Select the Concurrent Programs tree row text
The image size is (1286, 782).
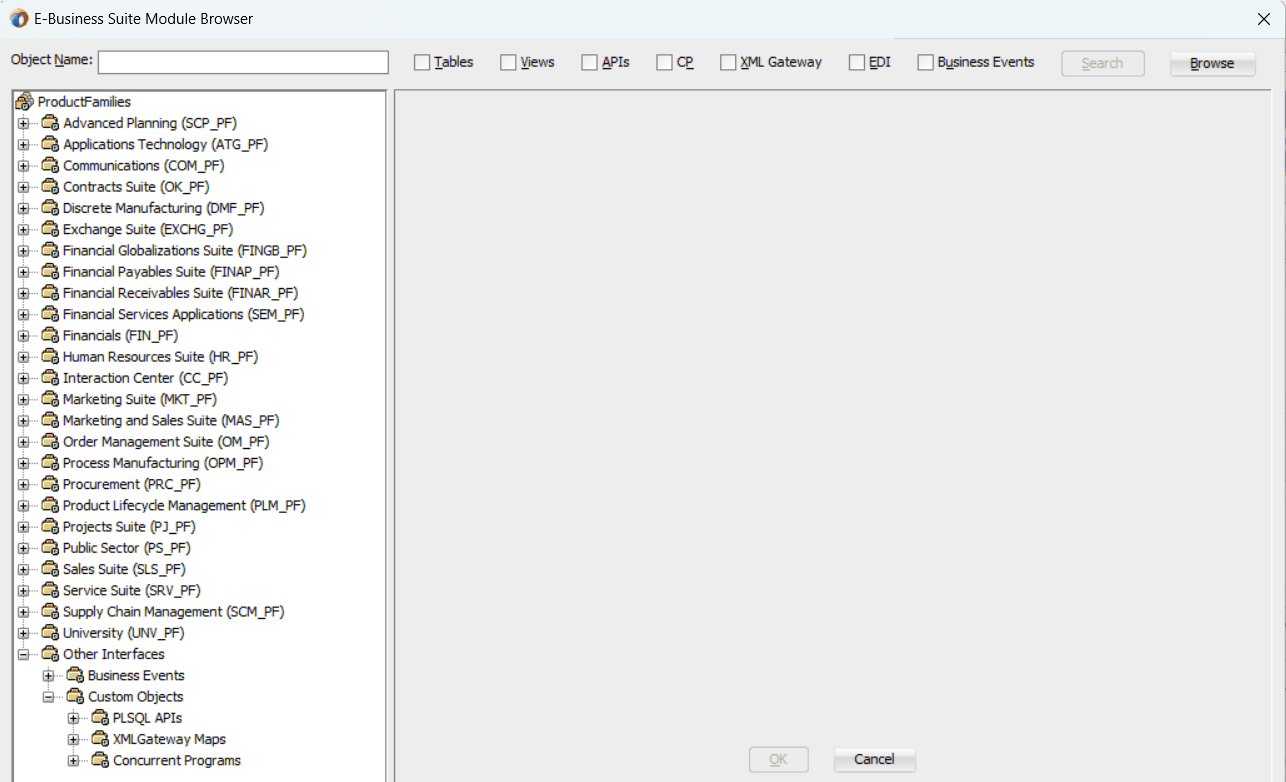[177, 761]
